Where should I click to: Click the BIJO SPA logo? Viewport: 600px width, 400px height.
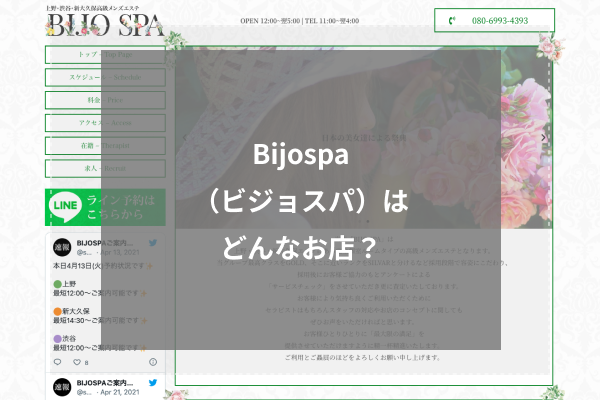pos(105,25)
